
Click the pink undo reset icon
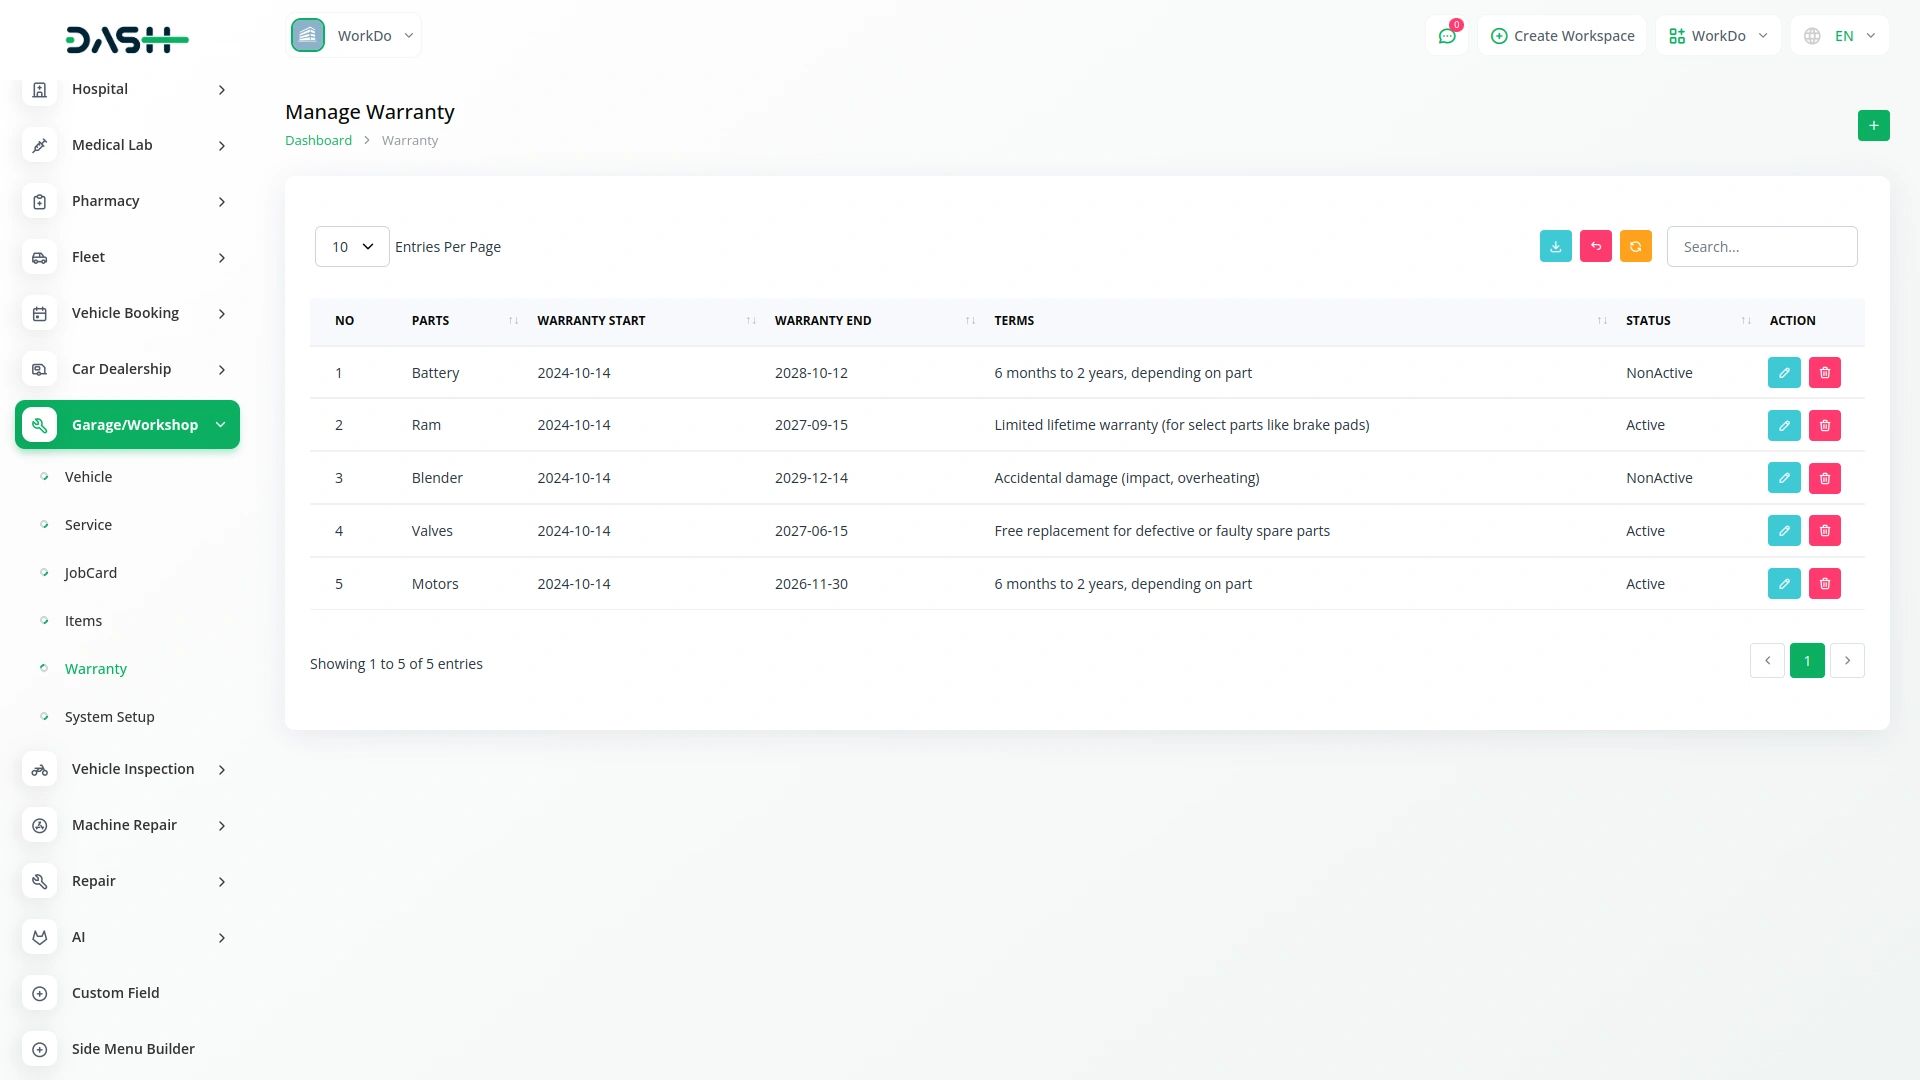1595,246
